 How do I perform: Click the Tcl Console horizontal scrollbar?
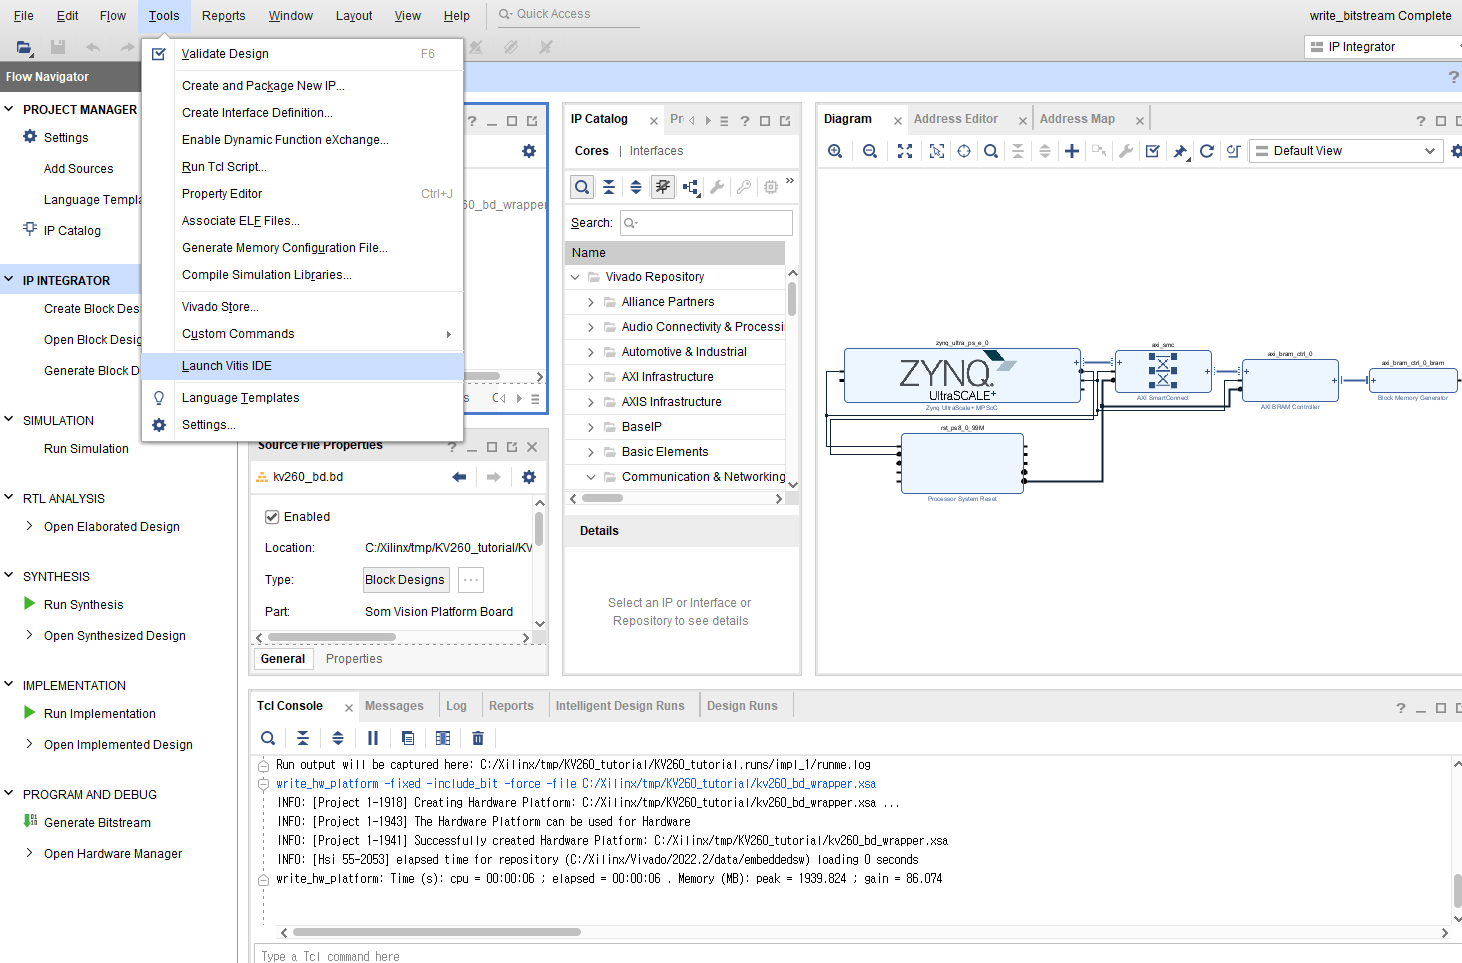pyautogui.click(x=437, y=932)
